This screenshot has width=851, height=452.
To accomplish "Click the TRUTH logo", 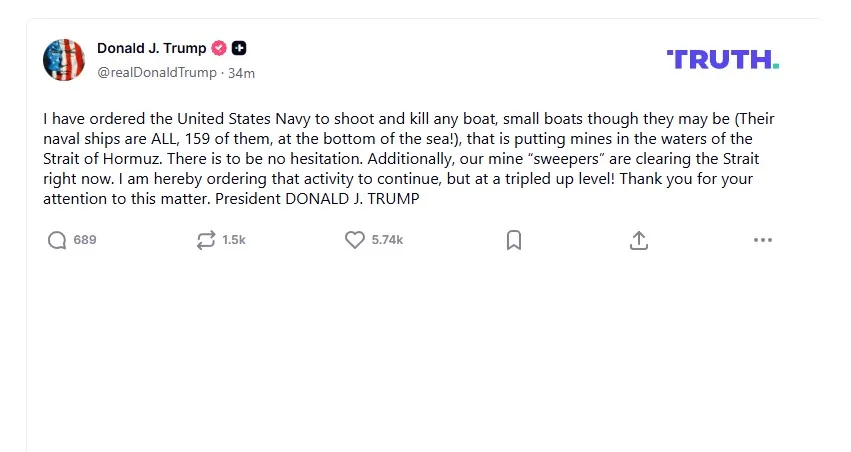I will [722, 59].
